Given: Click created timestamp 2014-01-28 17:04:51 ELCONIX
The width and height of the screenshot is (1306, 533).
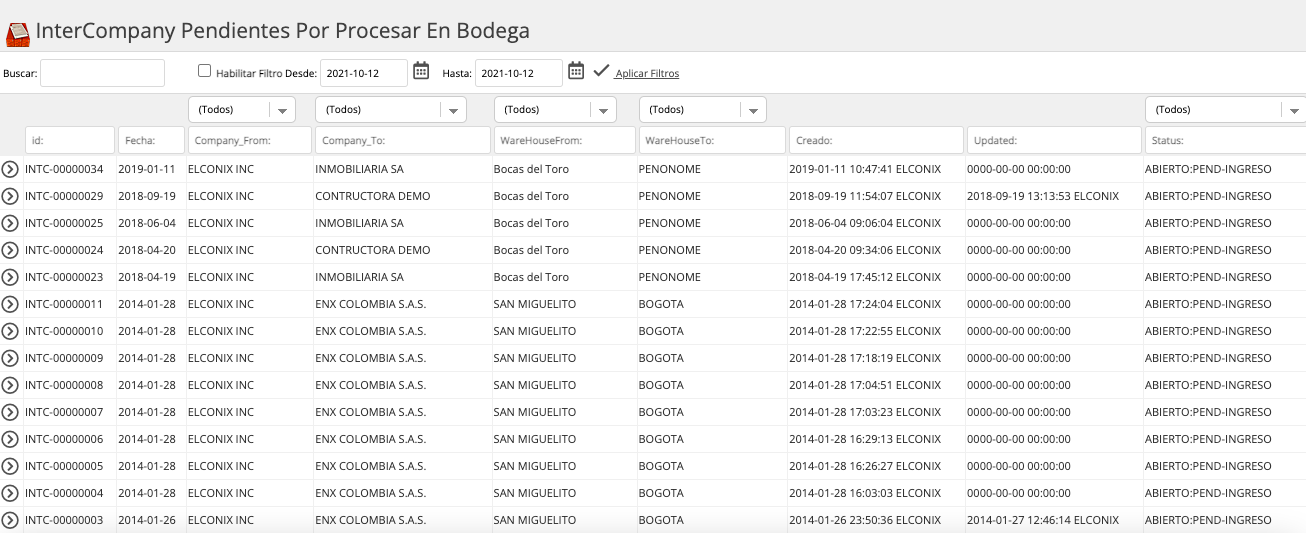Looking at the screenshot, I should (x=865, y=385).
